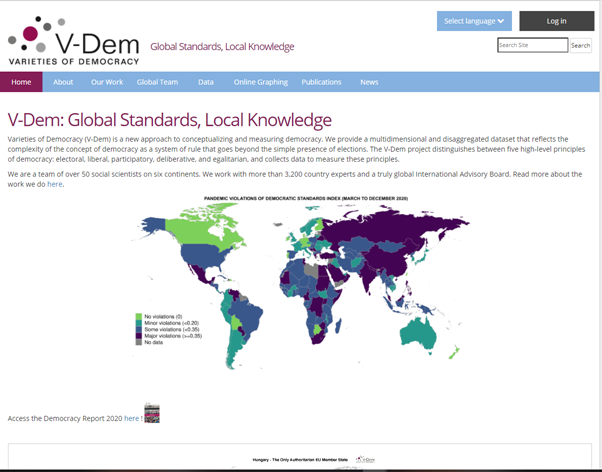Image resolution: width=602 pixels, height=472 pixels.
Task: Open the Publications menu item
Action: coord(321,82)
